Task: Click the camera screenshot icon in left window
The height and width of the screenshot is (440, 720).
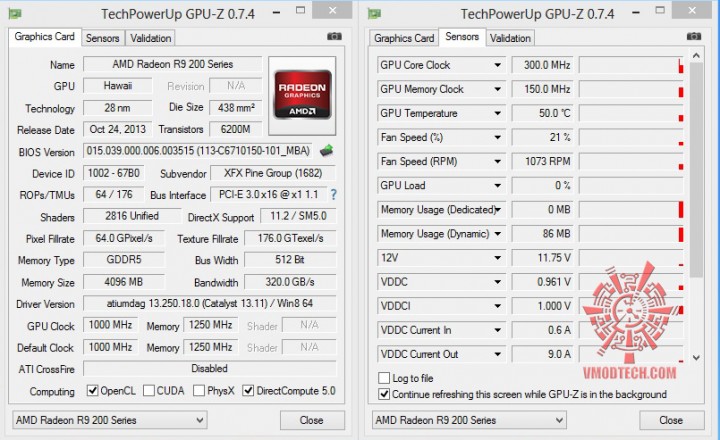Action: pos(334,36)
